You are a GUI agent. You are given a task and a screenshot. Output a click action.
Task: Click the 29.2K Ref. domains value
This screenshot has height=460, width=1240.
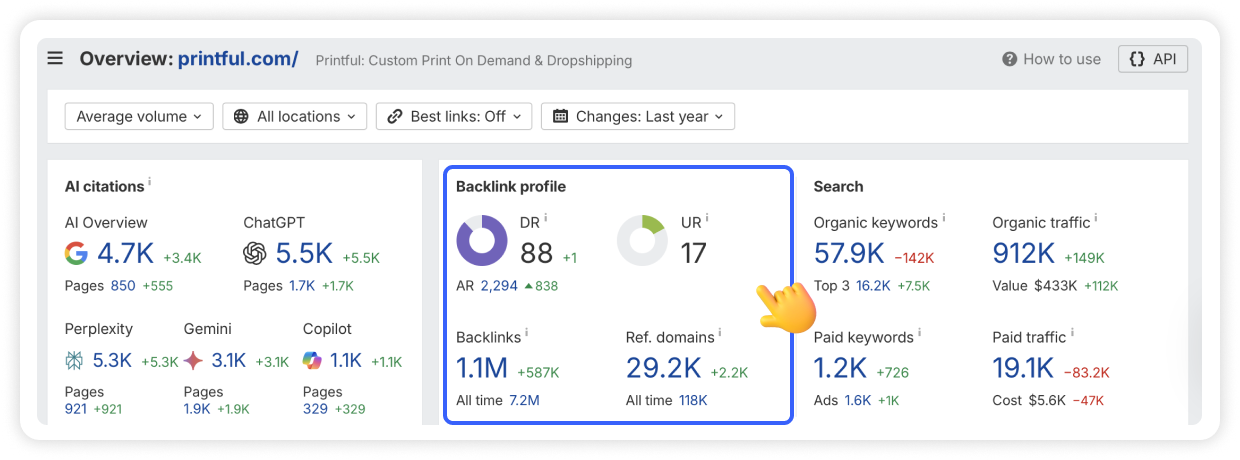click(x=663, y=369)
